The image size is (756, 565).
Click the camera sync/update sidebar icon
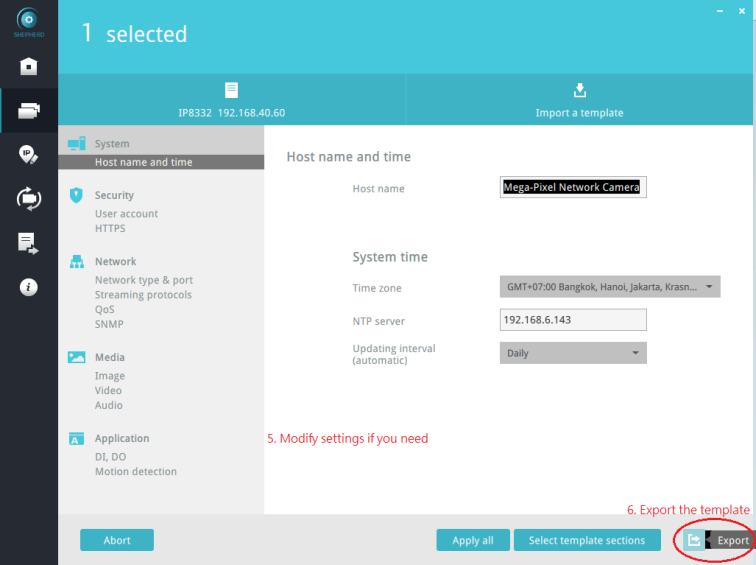click(29, 198)
